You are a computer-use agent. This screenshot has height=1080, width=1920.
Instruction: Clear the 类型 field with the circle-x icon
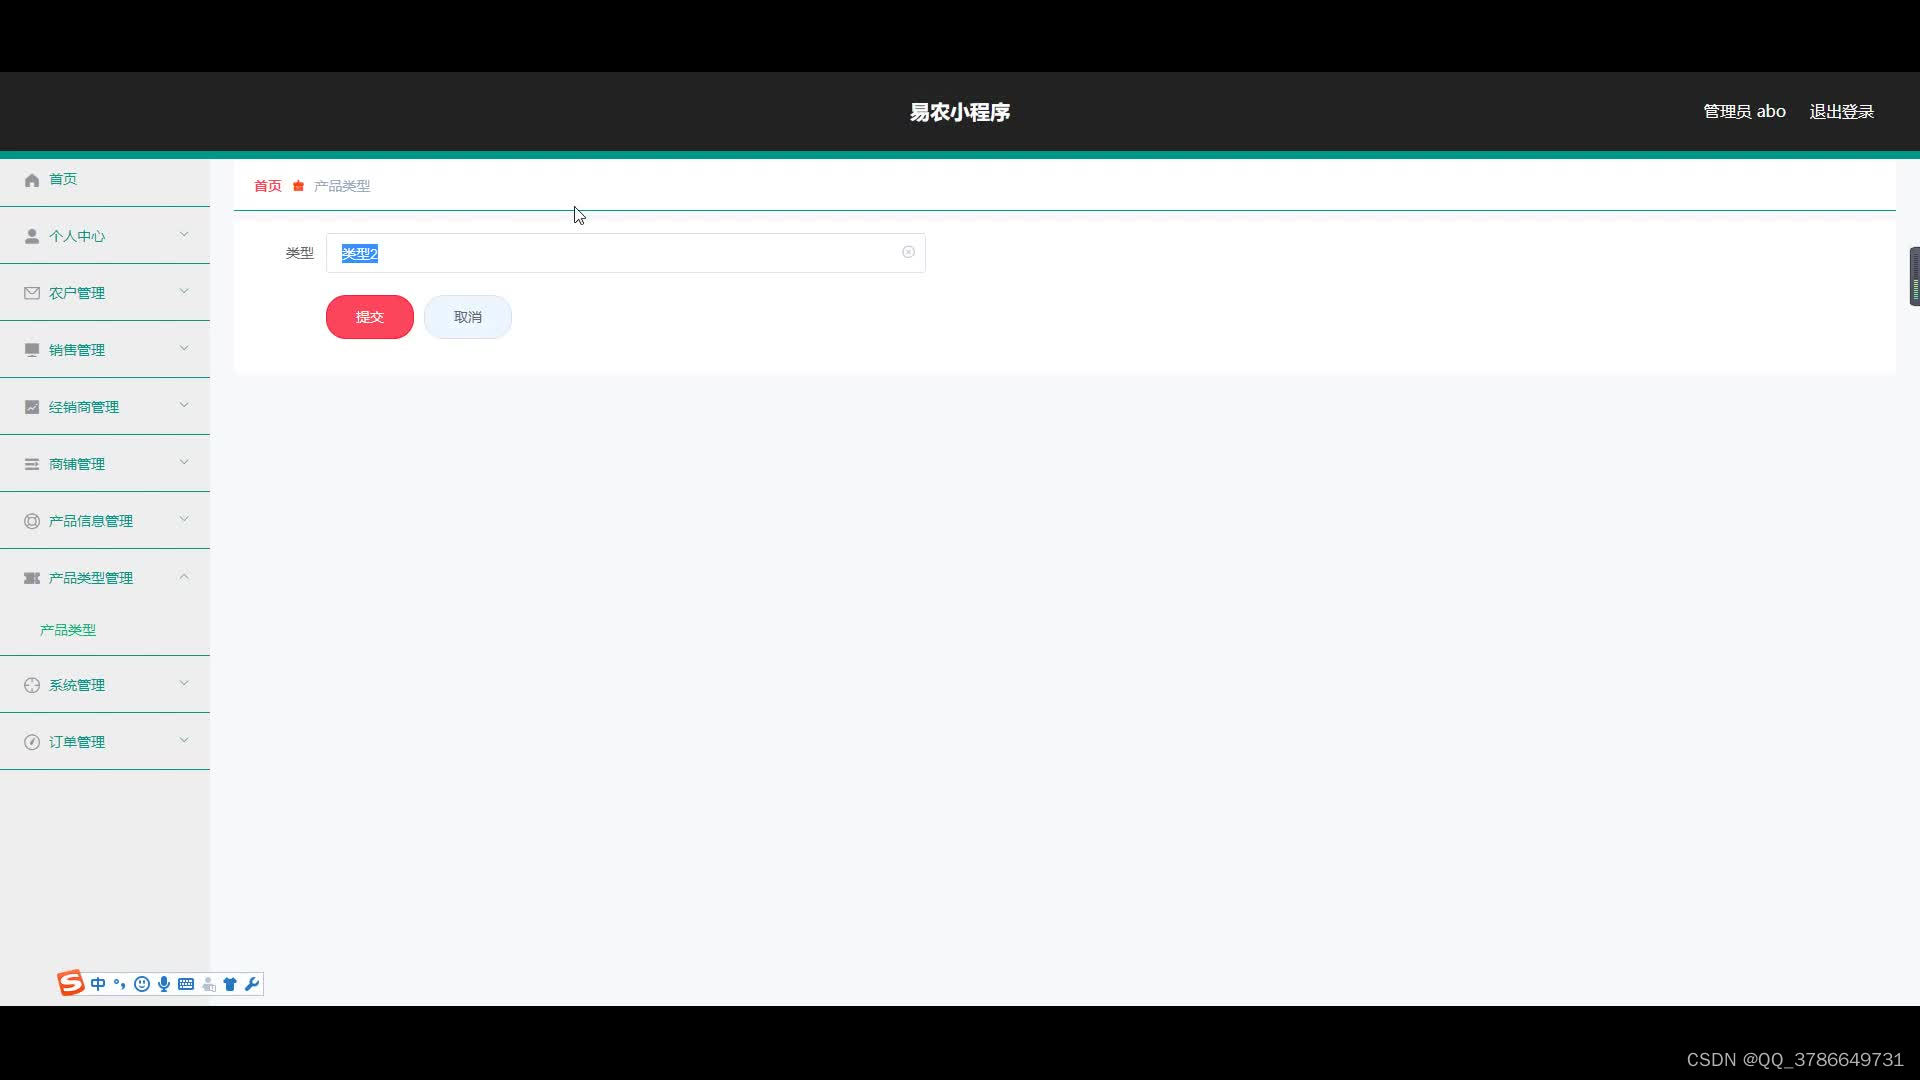908,253
